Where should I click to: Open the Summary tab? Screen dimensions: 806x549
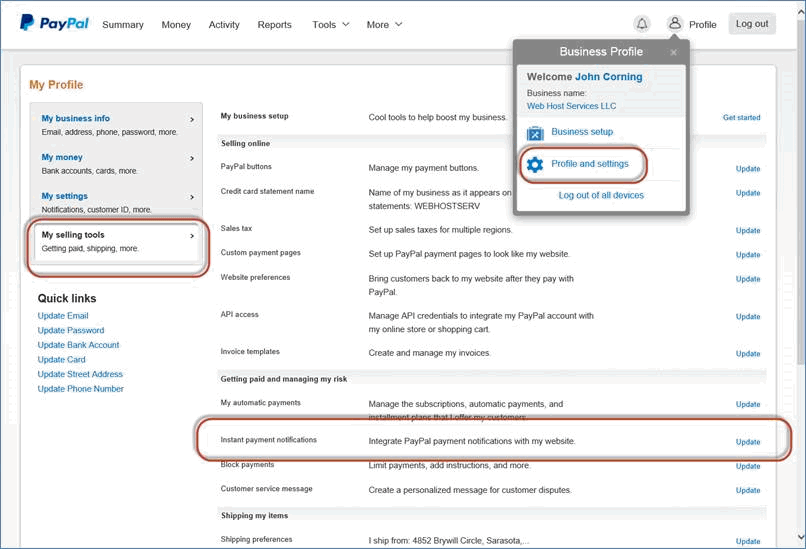tap(123, 25)
